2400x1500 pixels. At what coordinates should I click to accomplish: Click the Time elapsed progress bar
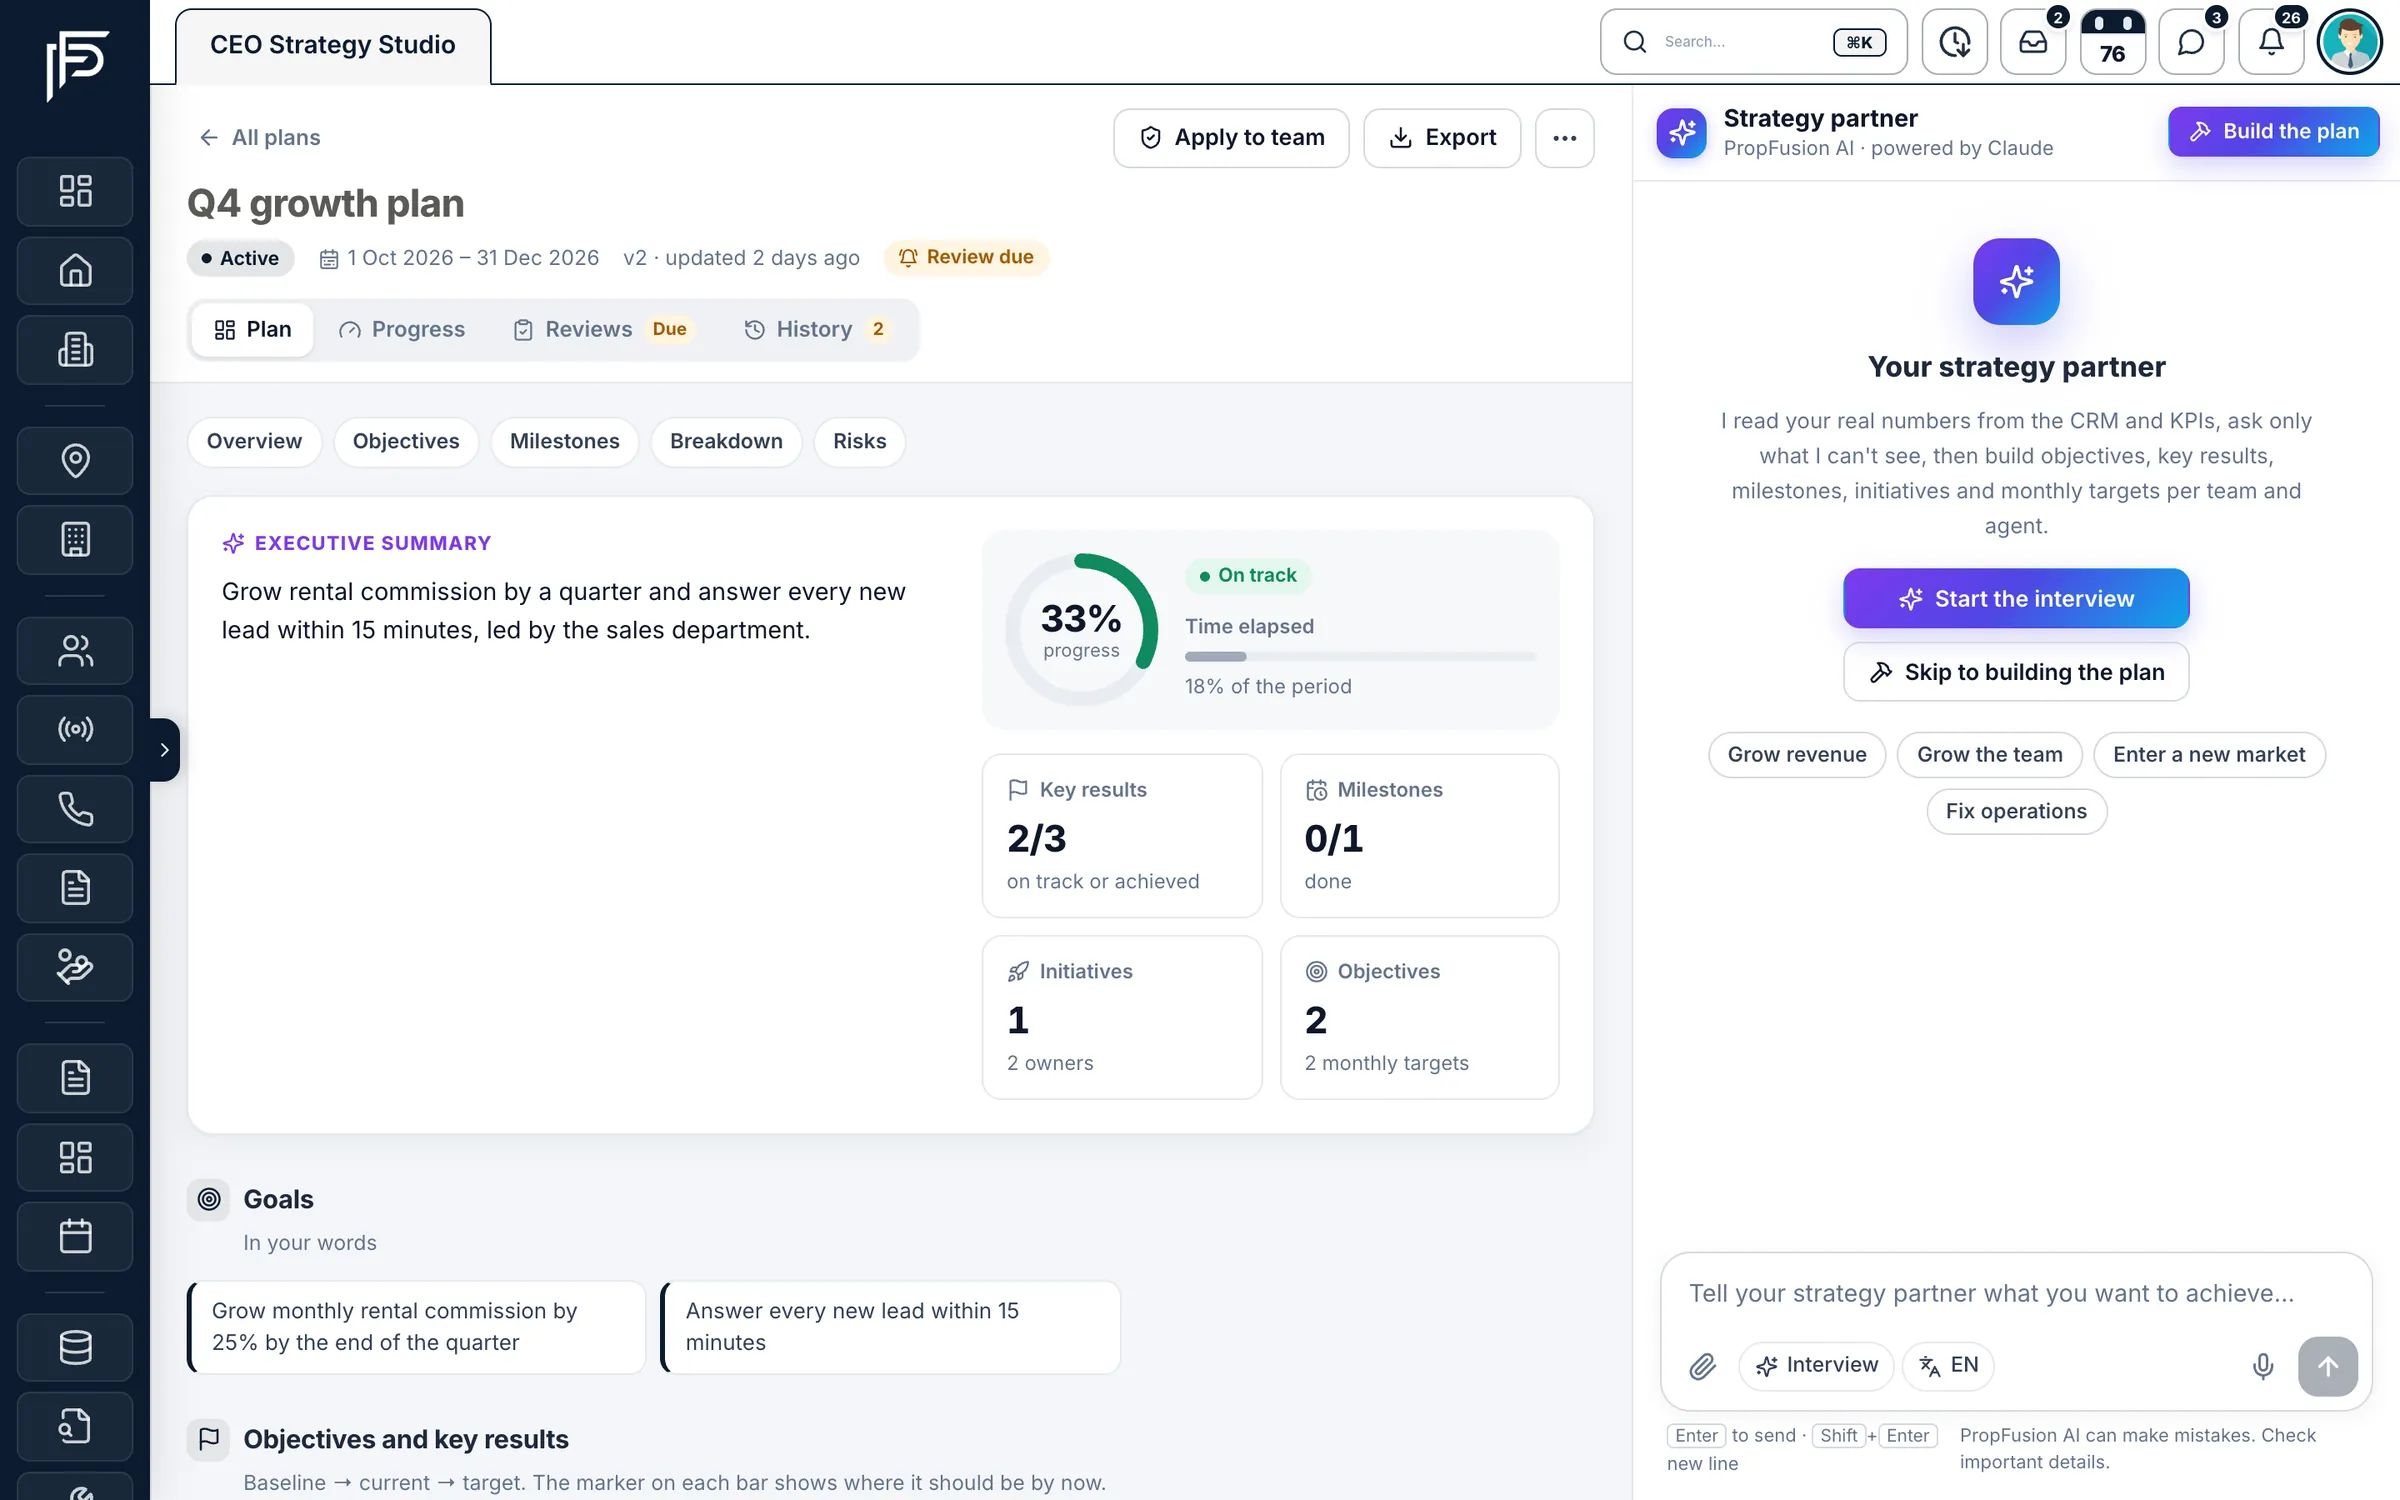(x=1360, y=657)
